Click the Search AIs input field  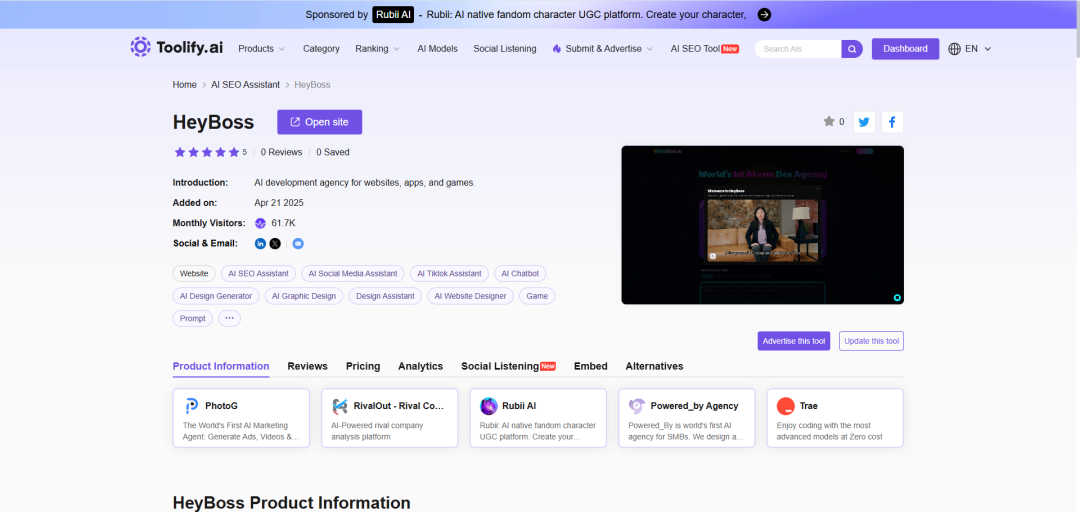tap(798, 49)
